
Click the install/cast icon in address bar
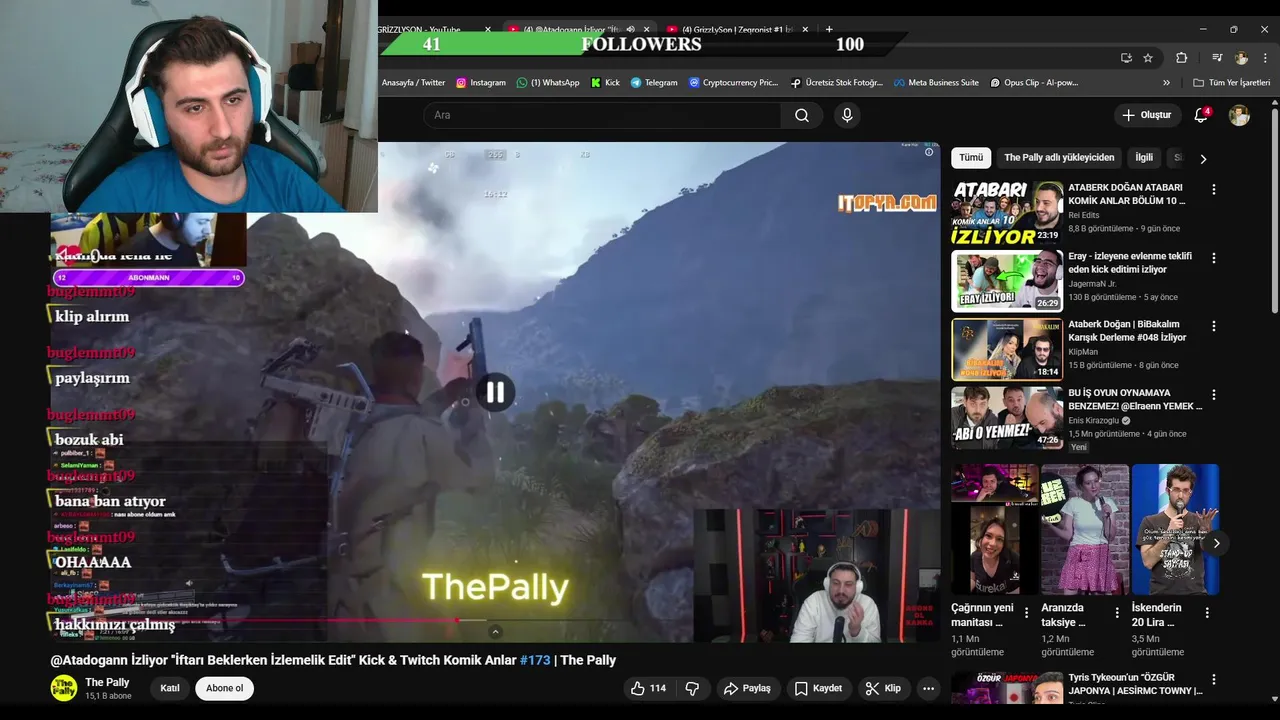pyautogui.click(x=1126, y=58)
